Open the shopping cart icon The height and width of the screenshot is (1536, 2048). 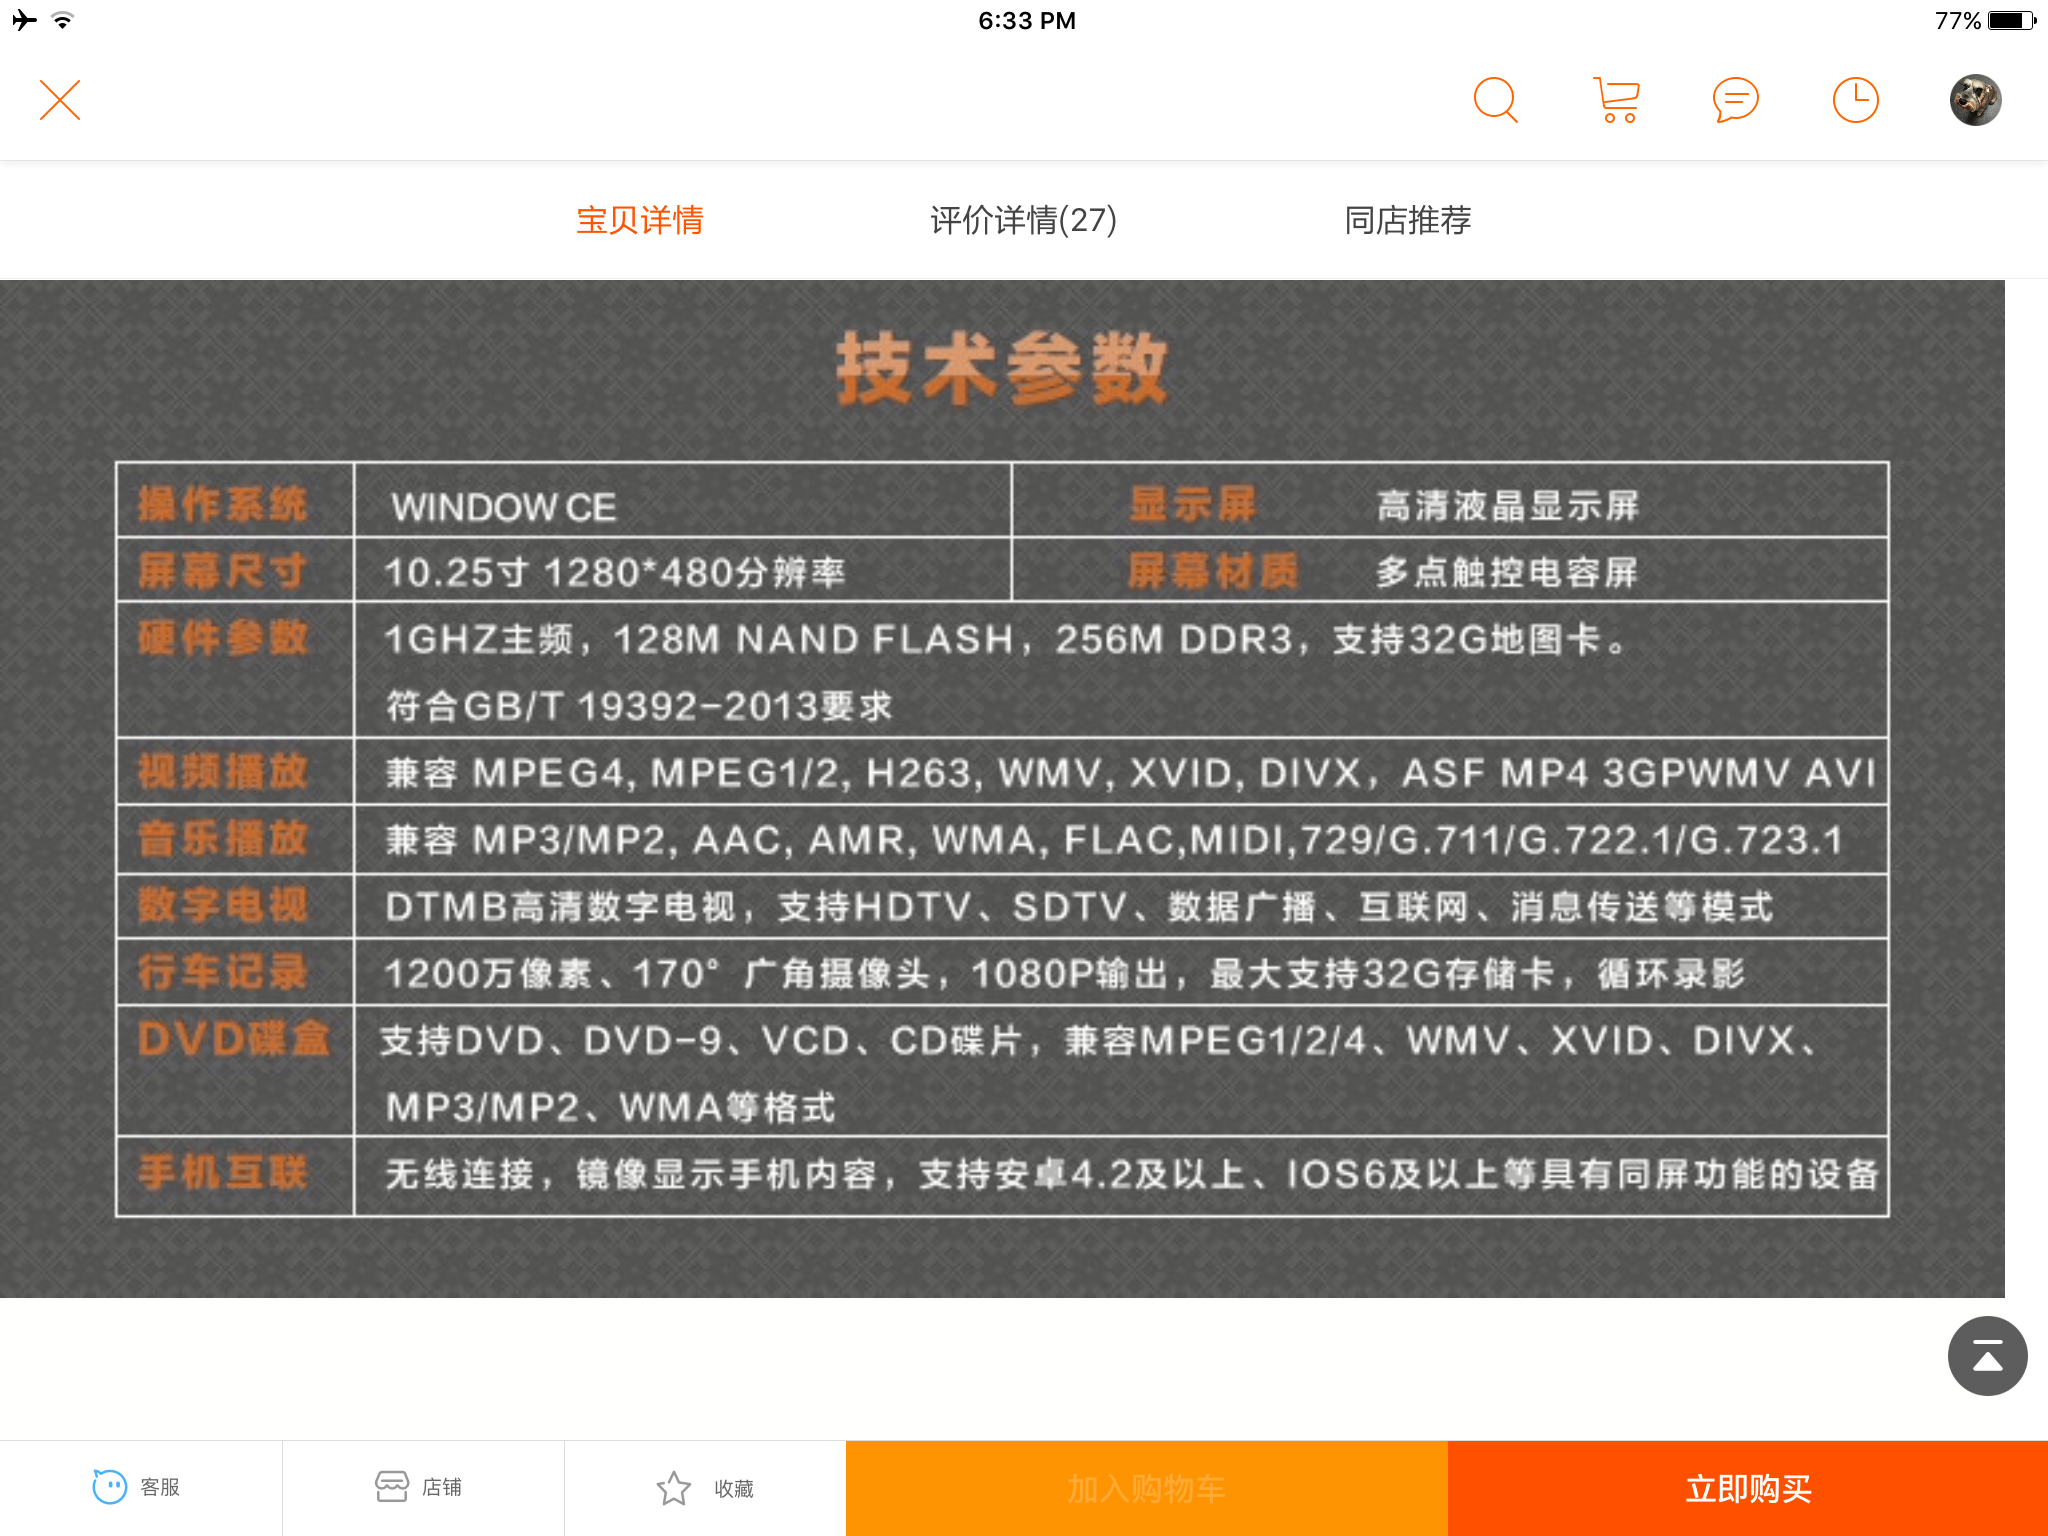click(1616, 100)
